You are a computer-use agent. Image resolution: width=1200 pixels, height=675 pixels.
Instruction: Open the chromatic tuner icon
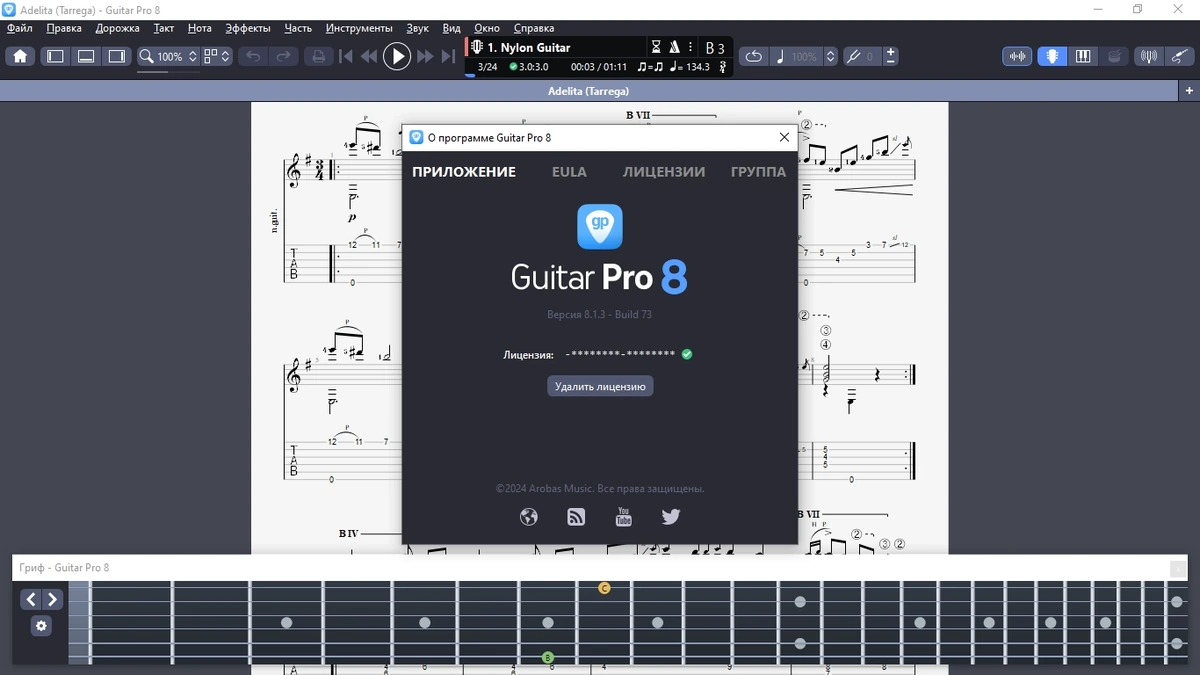(x=1149, y=57)
